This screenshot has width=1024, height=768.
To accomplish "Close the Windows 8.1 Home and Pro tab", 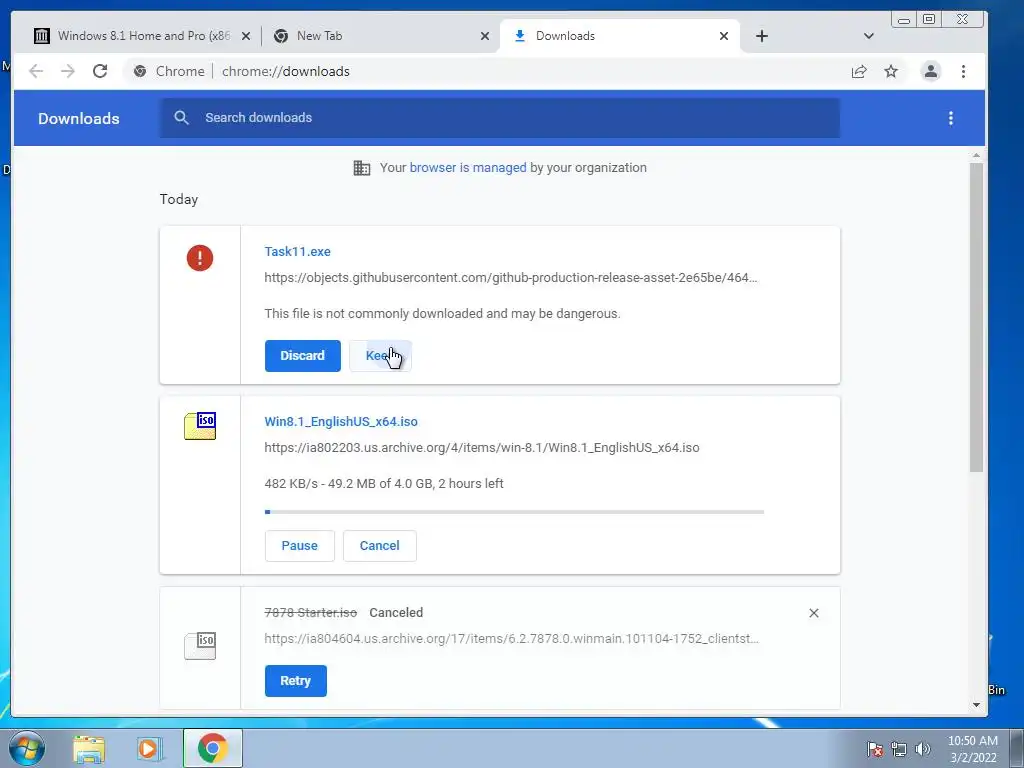I will [x=246, y=36].
